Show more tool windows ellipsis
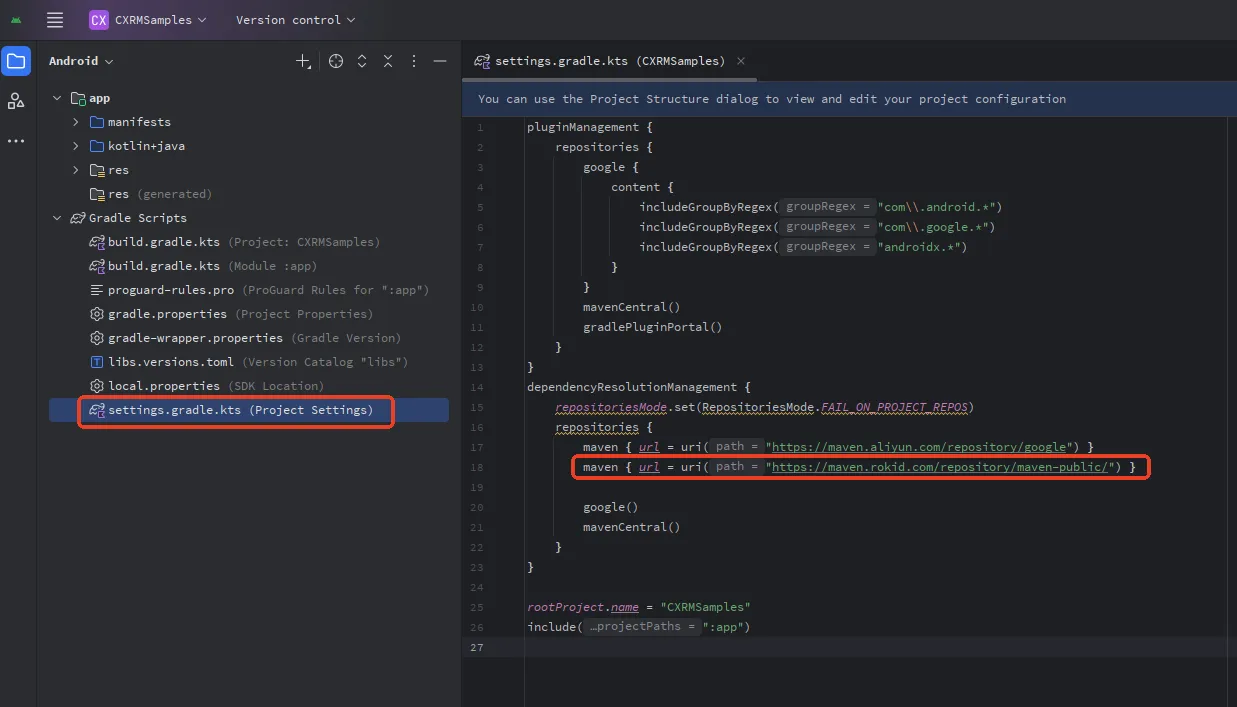 [x=16, y=141]
